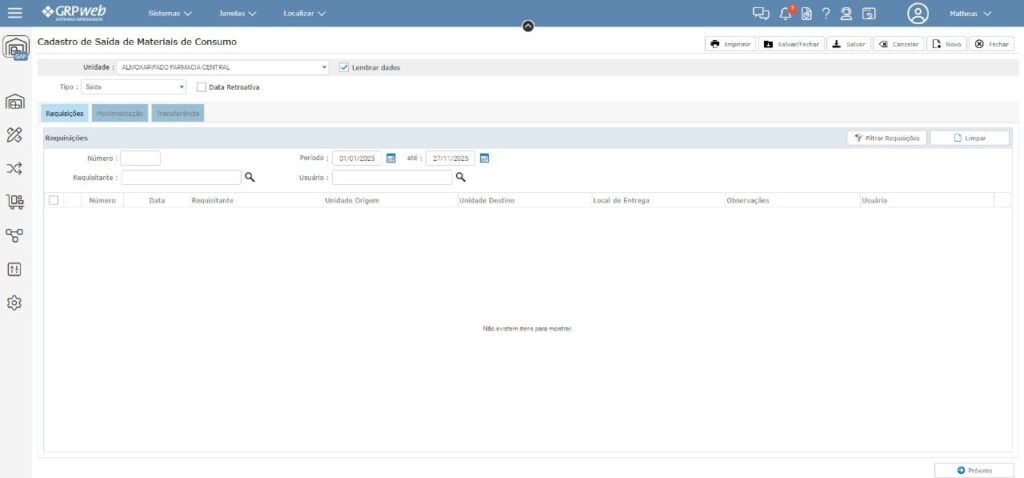Open the Tipo dropdown
The width and height of the screenshot is (1024, 478).
tap(182, 87)
